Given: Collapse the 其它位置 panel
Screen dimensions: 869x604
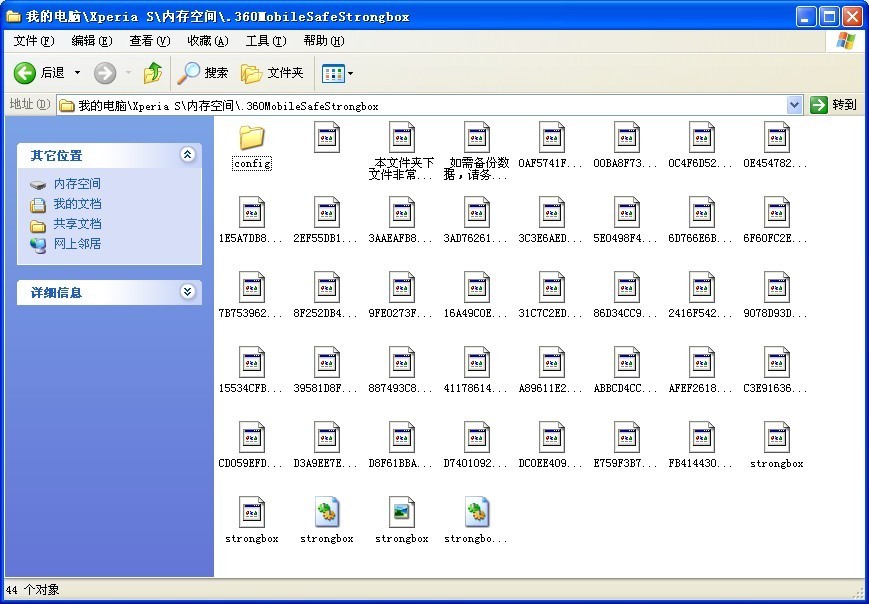Looking at the screenshot, I should (187, 155).
